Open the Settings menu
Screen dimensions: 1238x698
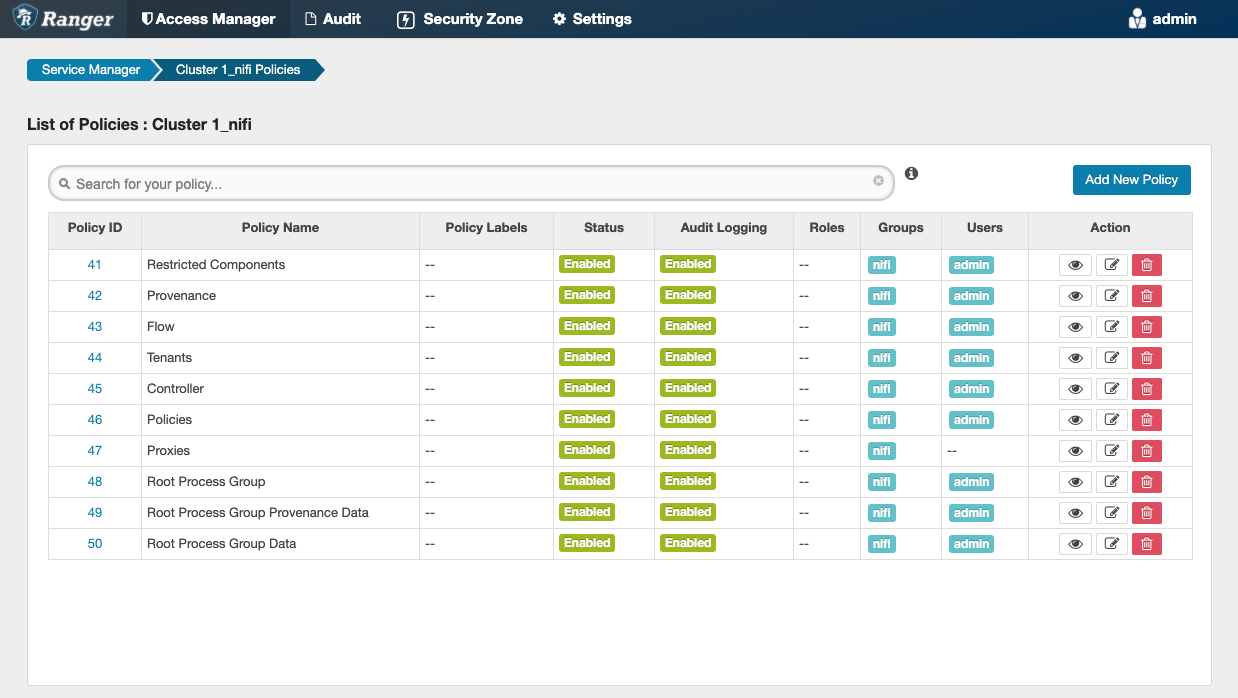pos(592,19)
